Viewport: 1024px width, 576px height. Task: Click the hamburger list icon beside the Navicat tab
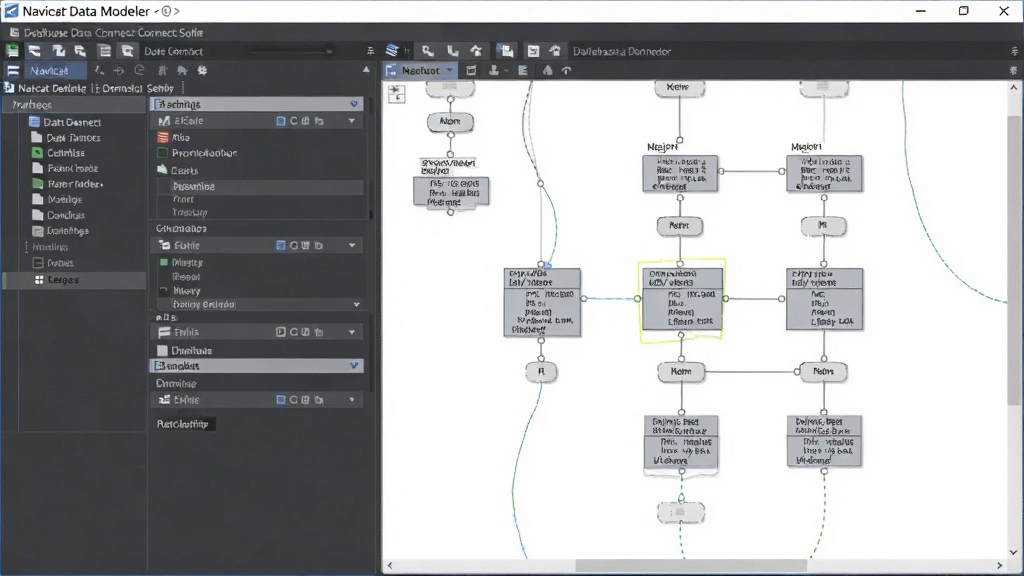click(13, 71)
